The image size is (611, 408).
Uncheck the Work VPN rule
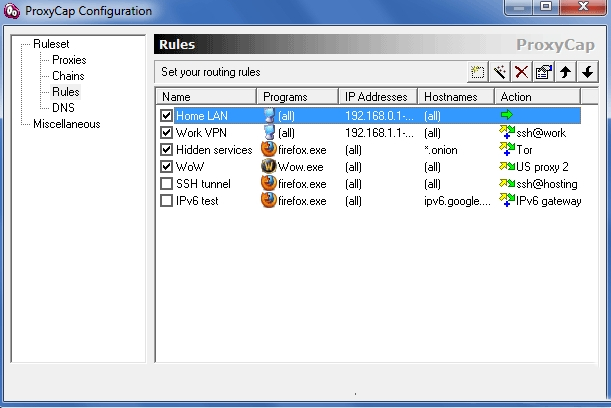tap(167, 133)
